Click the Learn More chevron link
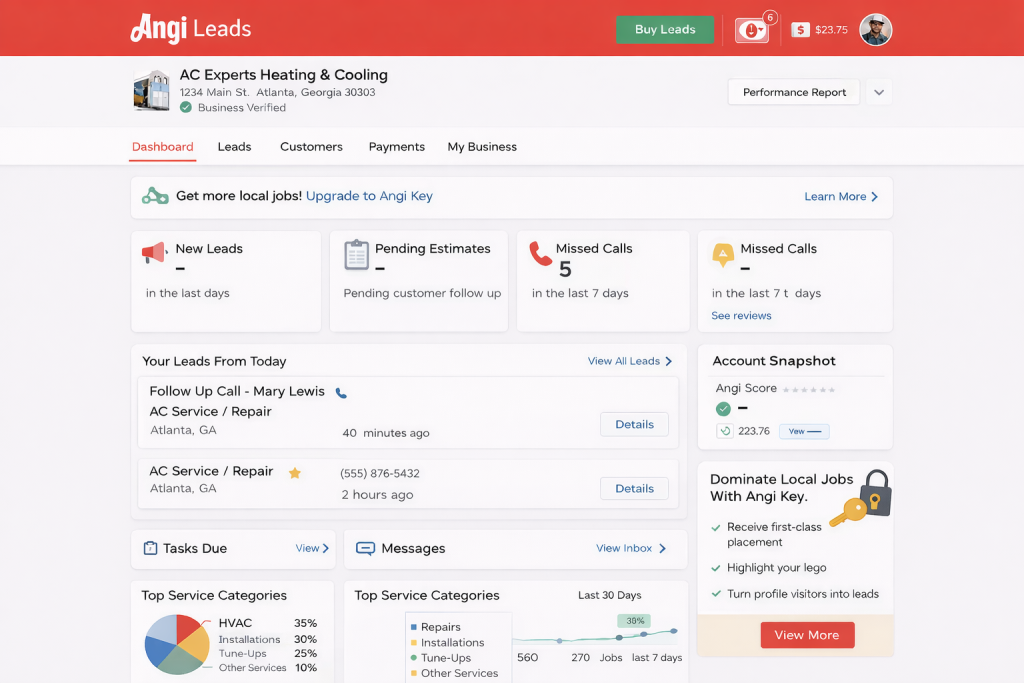This screenshot has width=1024, height=683. click(841, 197)
